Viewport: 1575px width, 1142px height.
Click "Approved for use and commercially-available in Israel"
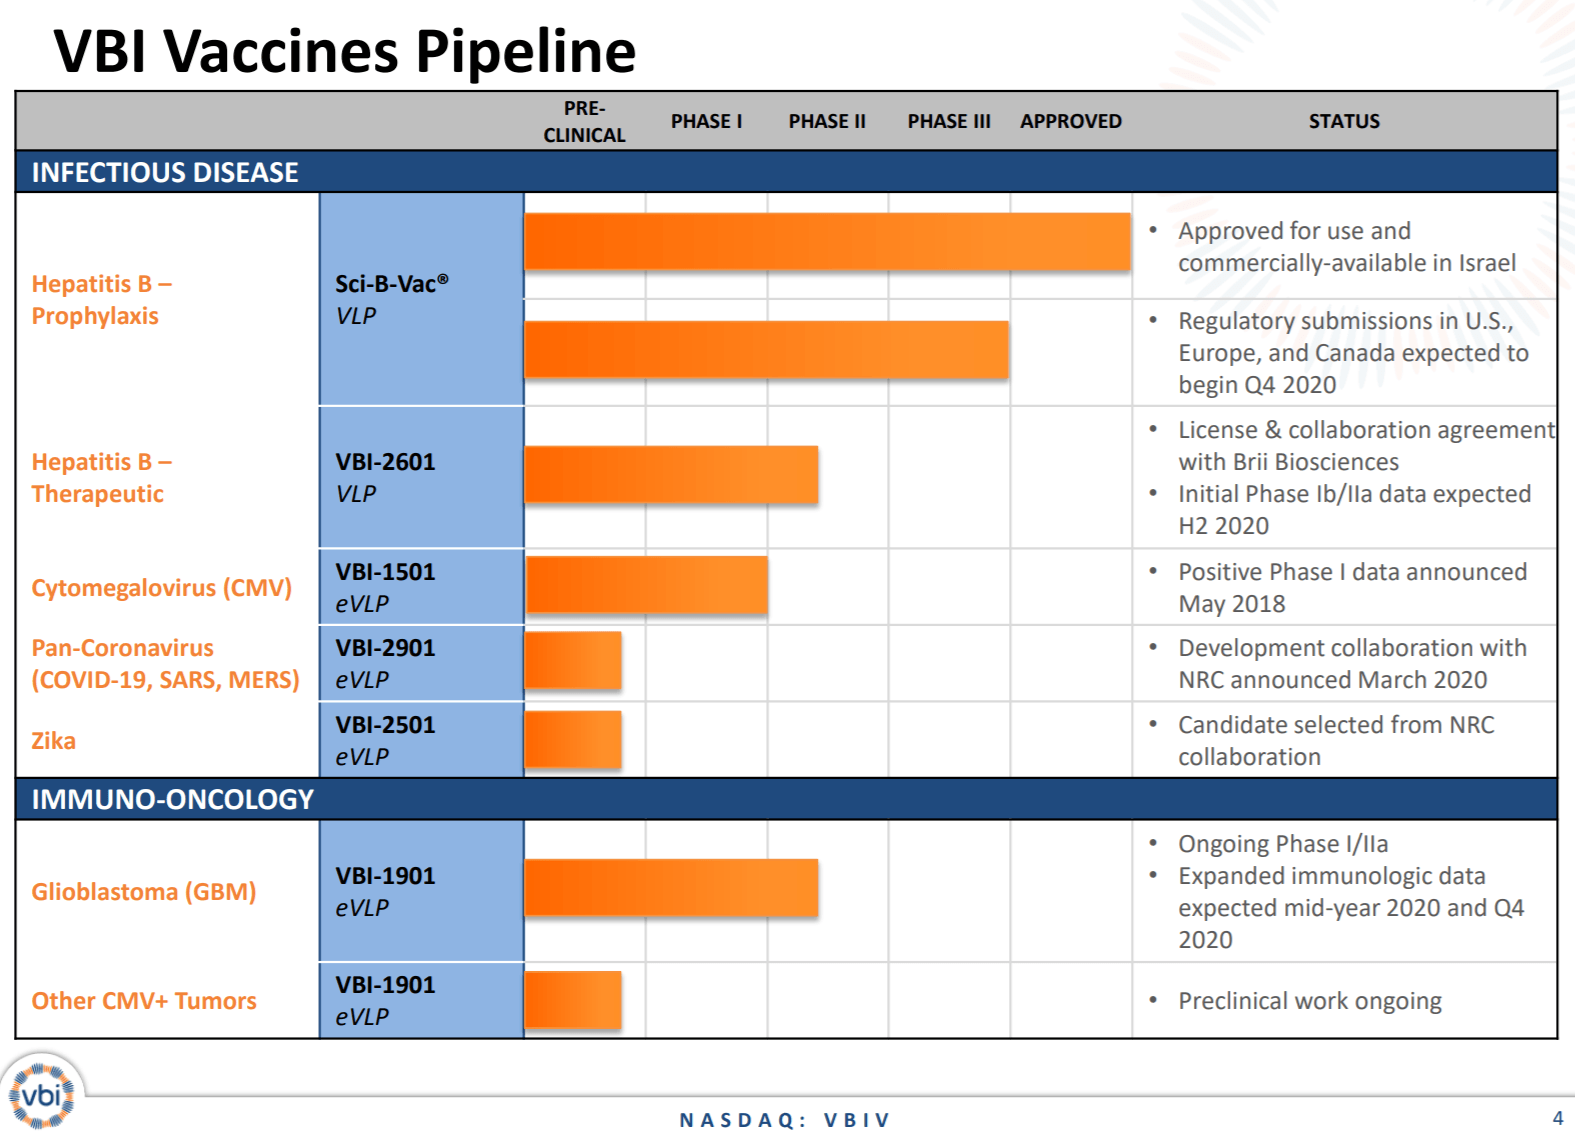[1346, 247]
